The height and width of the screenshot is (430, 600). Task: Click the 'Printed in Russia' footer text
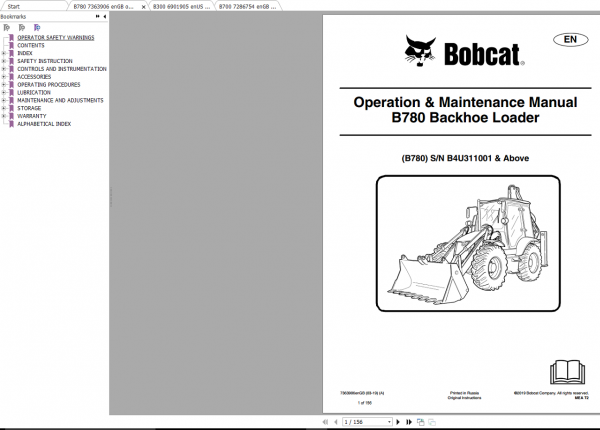[464, 393]
